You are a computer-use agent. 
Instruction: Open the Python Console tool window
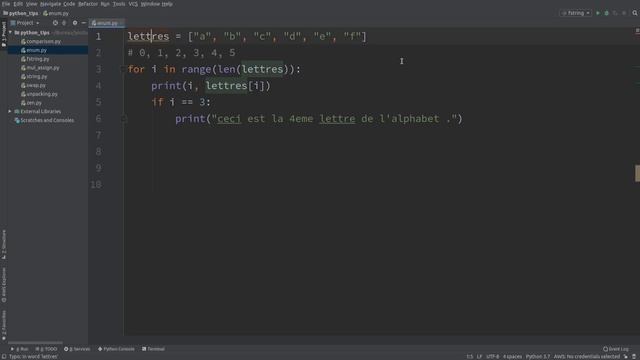click(x=116, y=349)
